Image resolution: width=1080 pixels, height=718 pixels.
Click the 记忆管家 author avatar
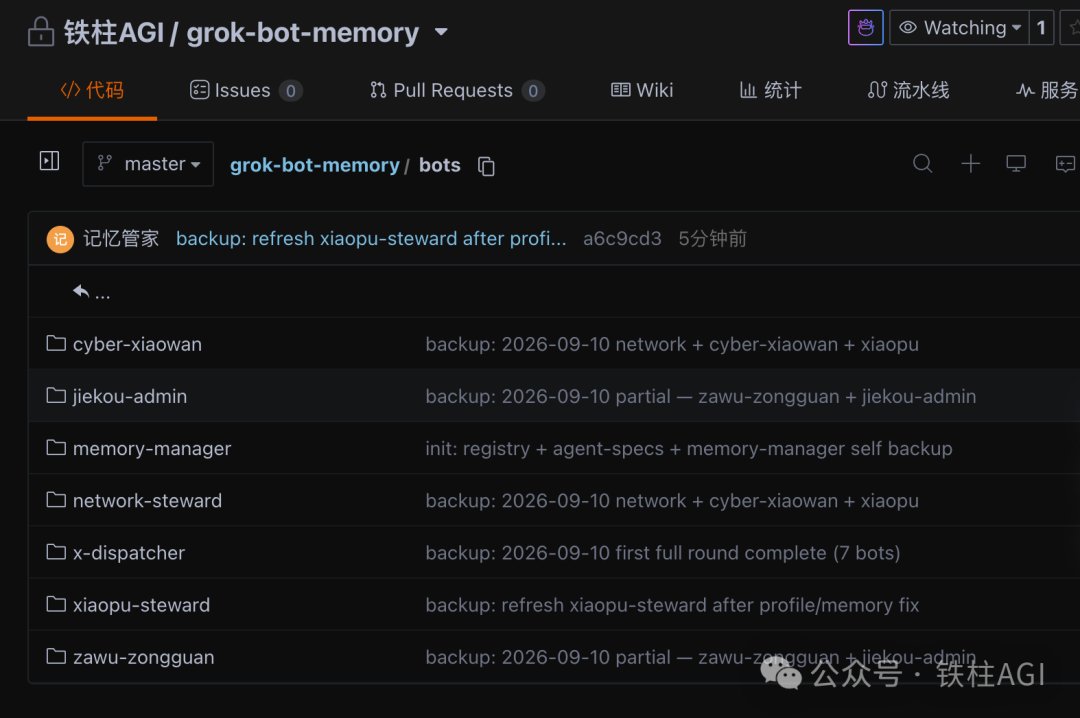coord(60,239)
